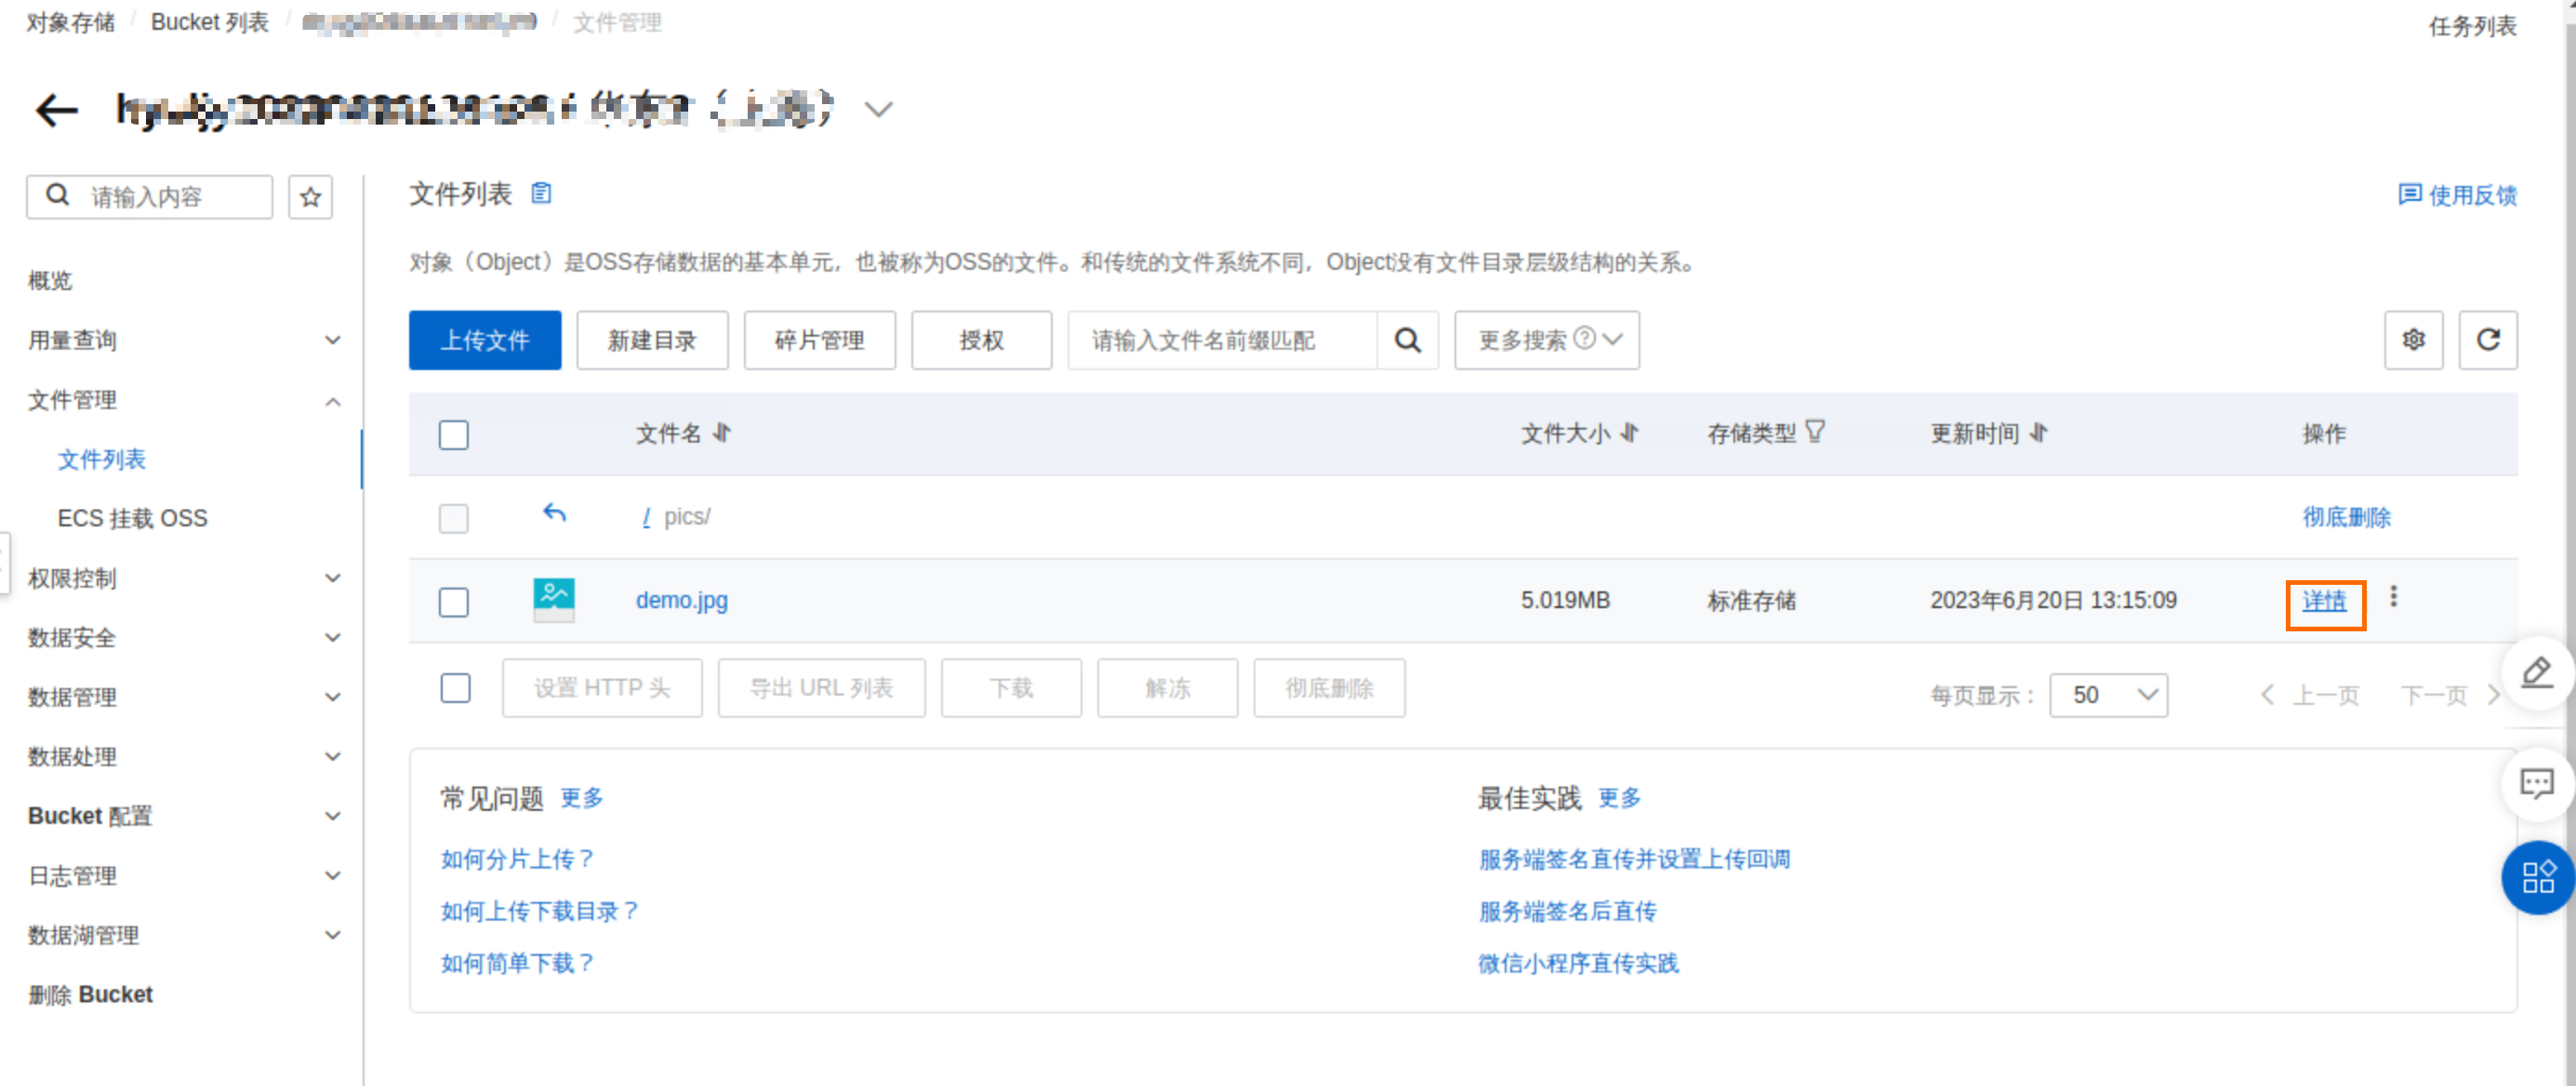Open 详情 link for demo.jpg

coord(2324,601)
